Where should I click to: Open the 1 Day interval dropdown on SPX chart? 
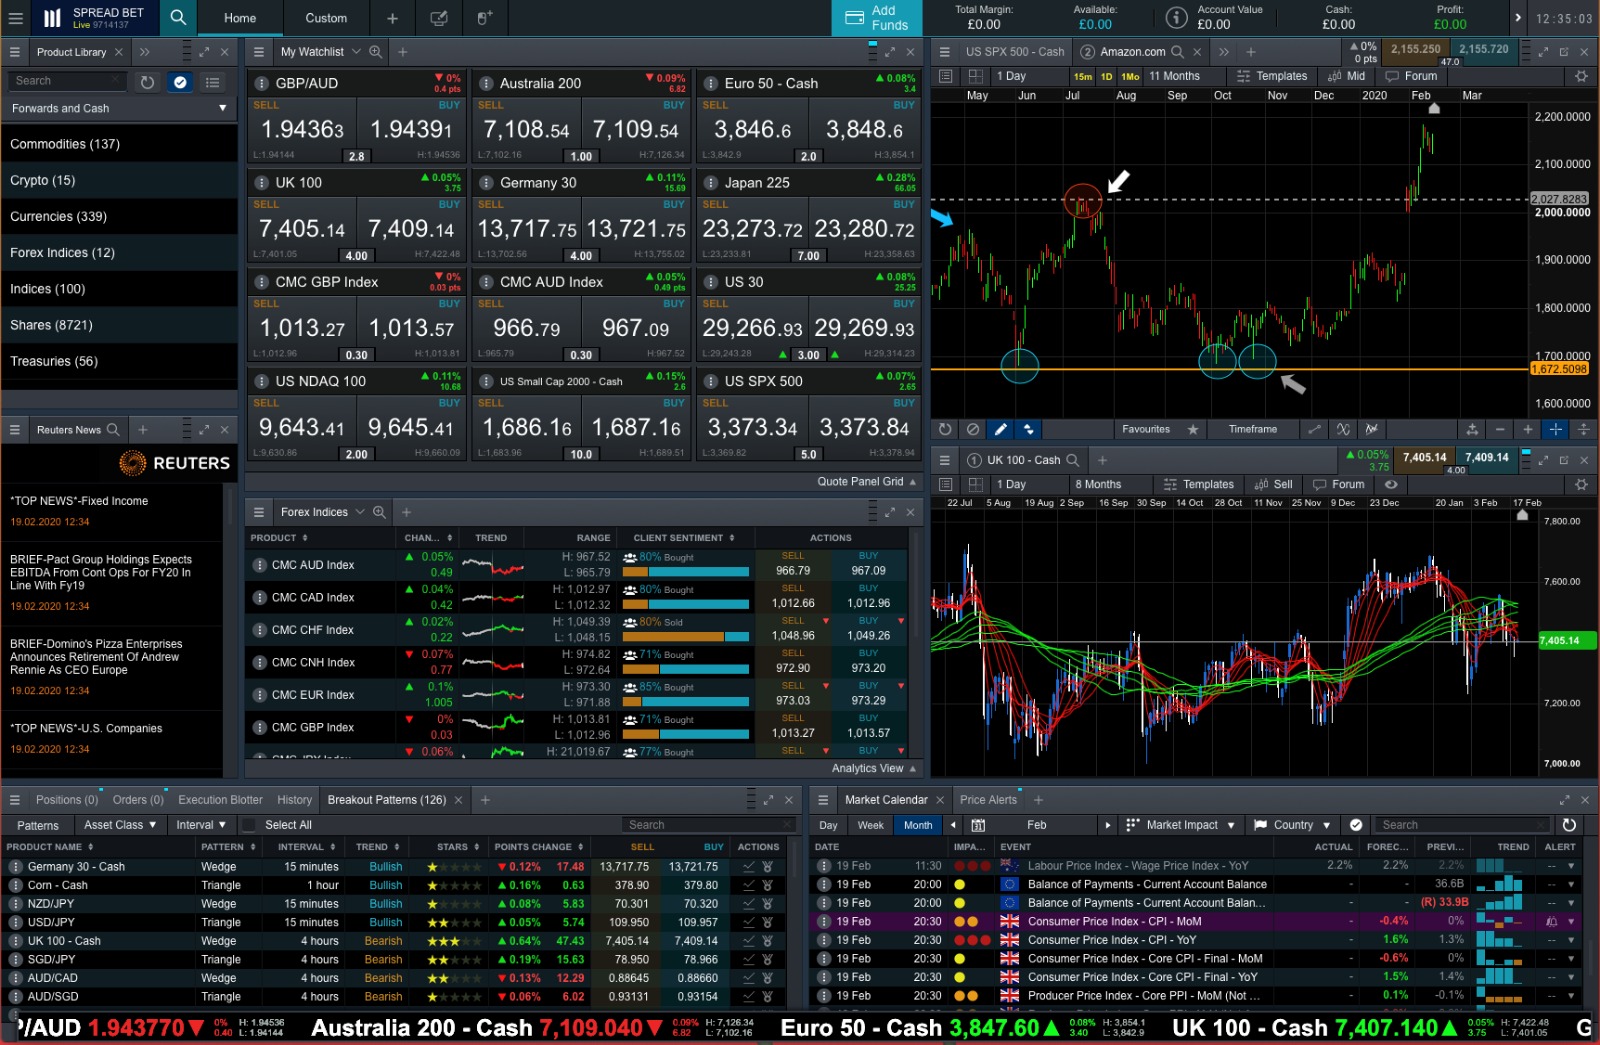point(1028,76)
